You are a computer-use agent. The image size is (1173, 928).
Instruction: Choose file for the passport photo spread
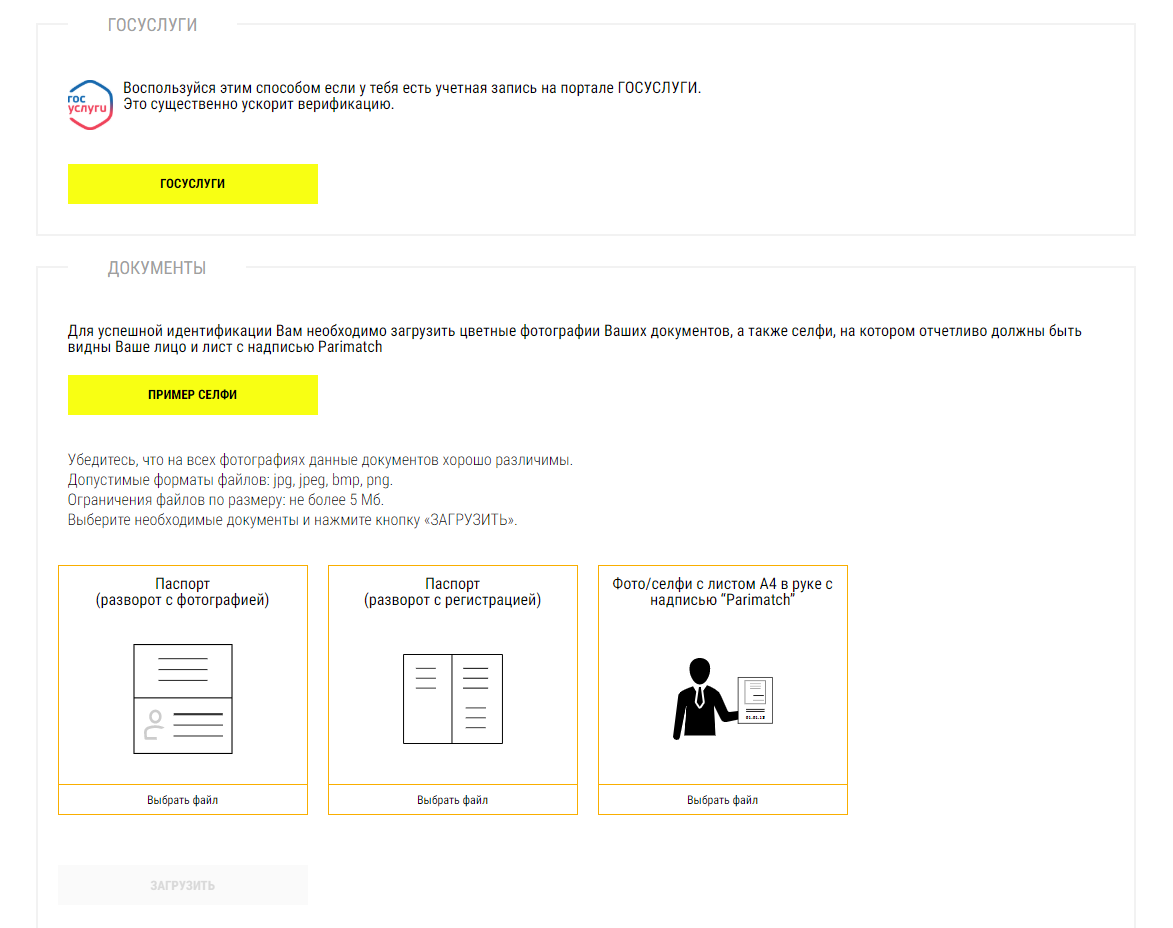pos(183,800)
